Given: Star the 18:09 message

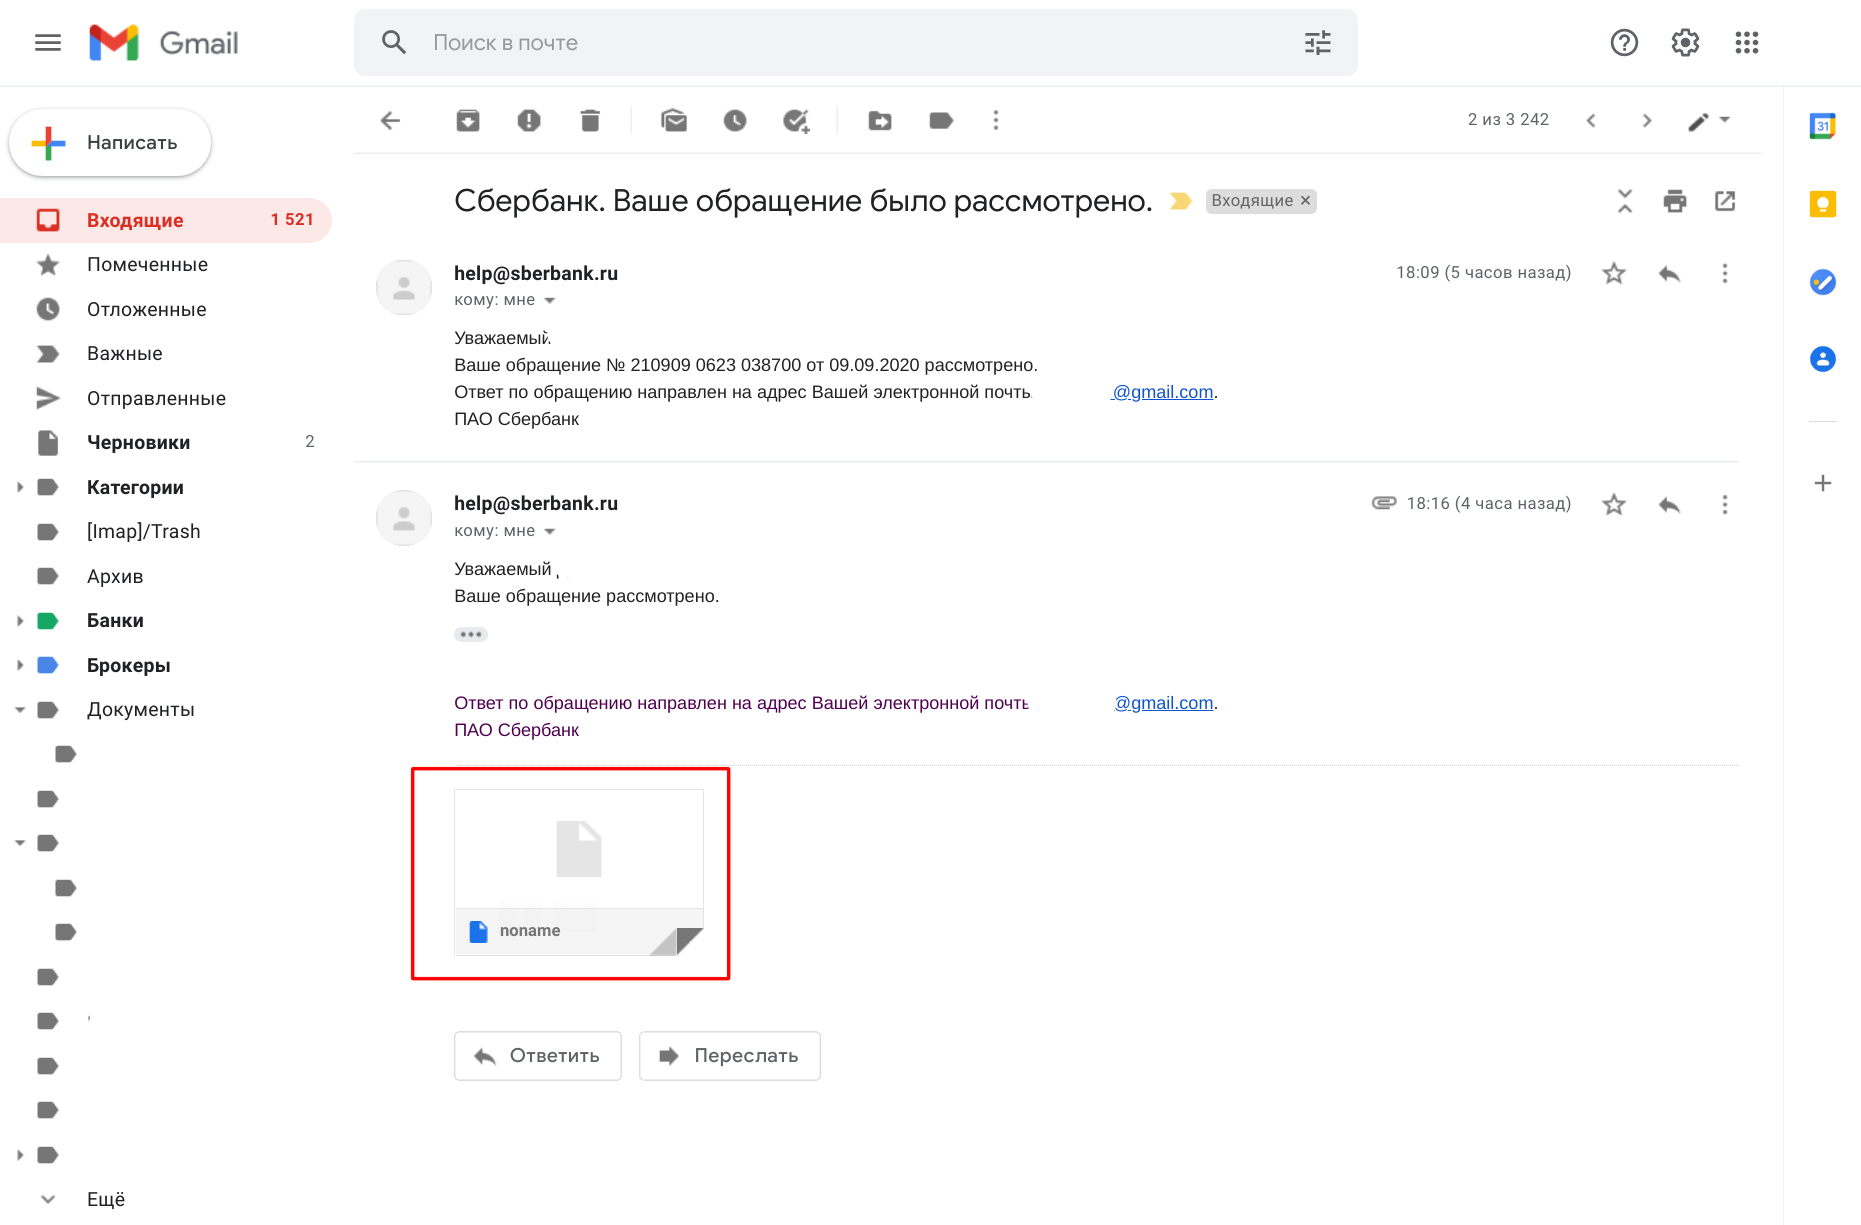Looking at the screenshot, I should (x=1614, y=274).
